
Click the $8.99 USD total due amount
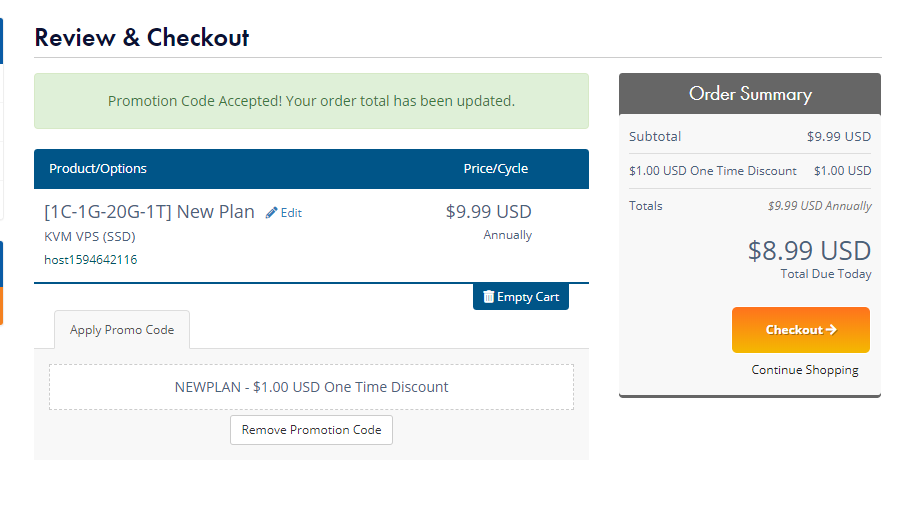pyautogui.click(x=809, y=250)
